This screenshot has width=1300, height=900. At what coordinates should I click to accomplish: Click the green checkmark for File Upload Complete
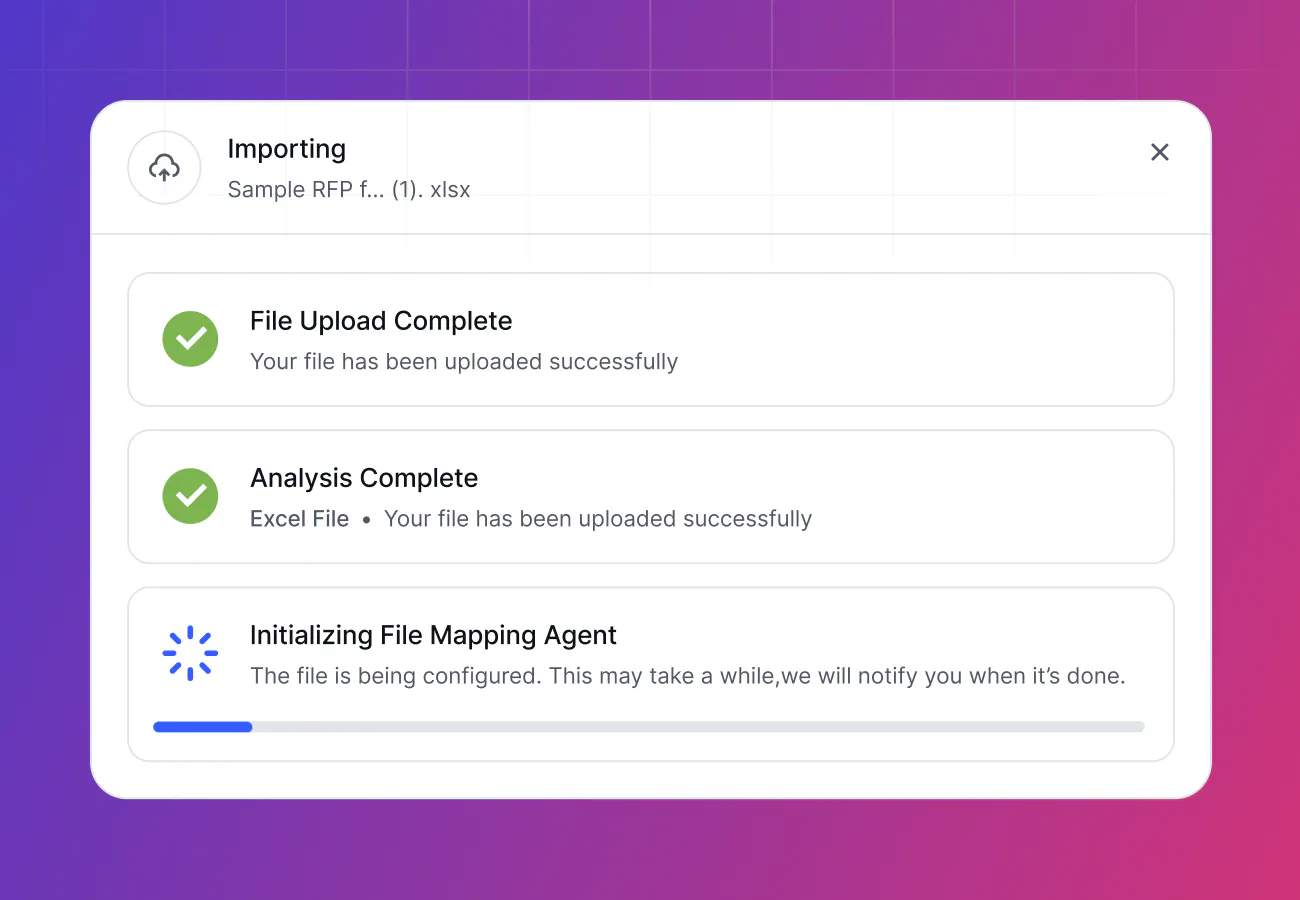190,339
